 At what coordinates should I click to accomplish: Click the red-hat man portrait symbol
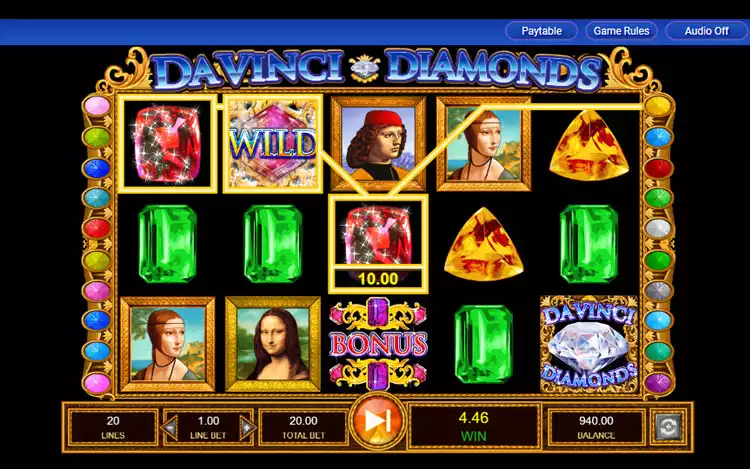click(378, 144)
